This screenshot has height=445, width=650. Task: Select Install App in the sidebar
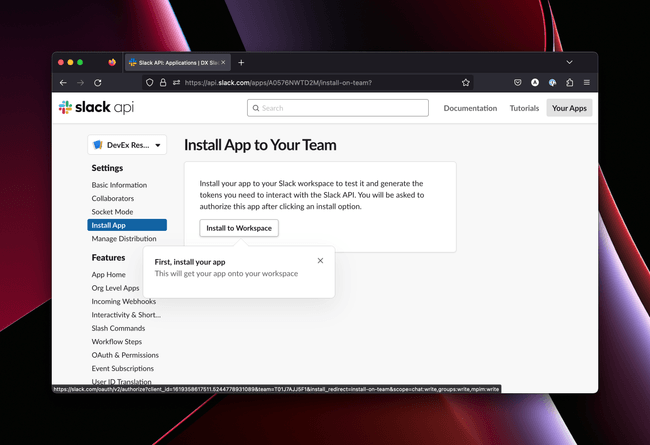pos(127,225)
